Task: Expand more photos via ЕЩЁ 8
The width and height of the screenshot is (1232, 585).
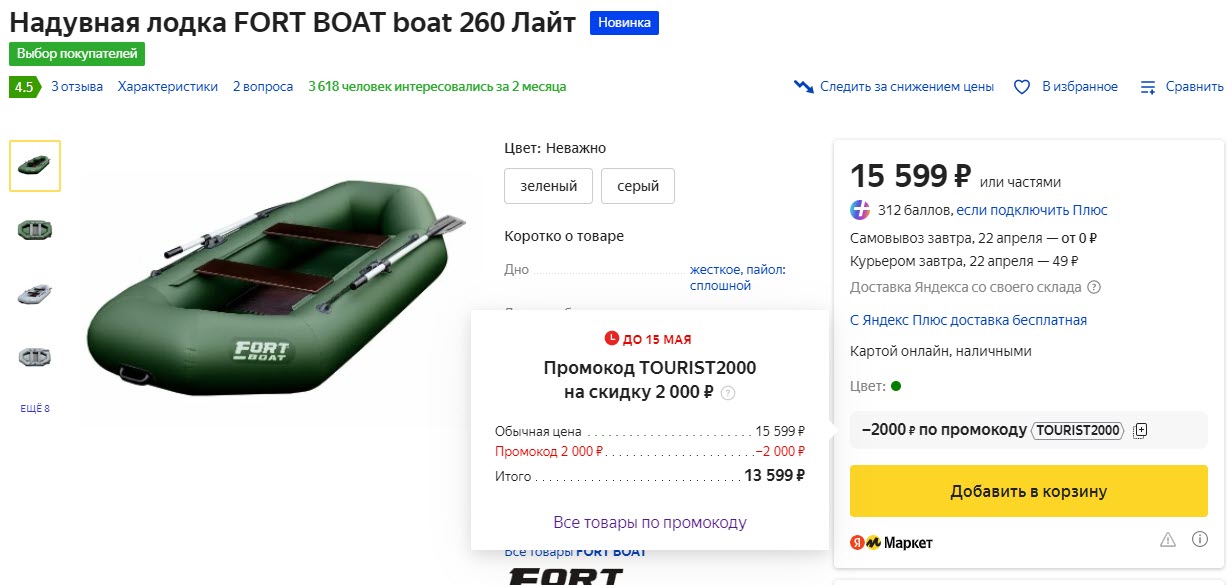Action: [x=35, y=408]
